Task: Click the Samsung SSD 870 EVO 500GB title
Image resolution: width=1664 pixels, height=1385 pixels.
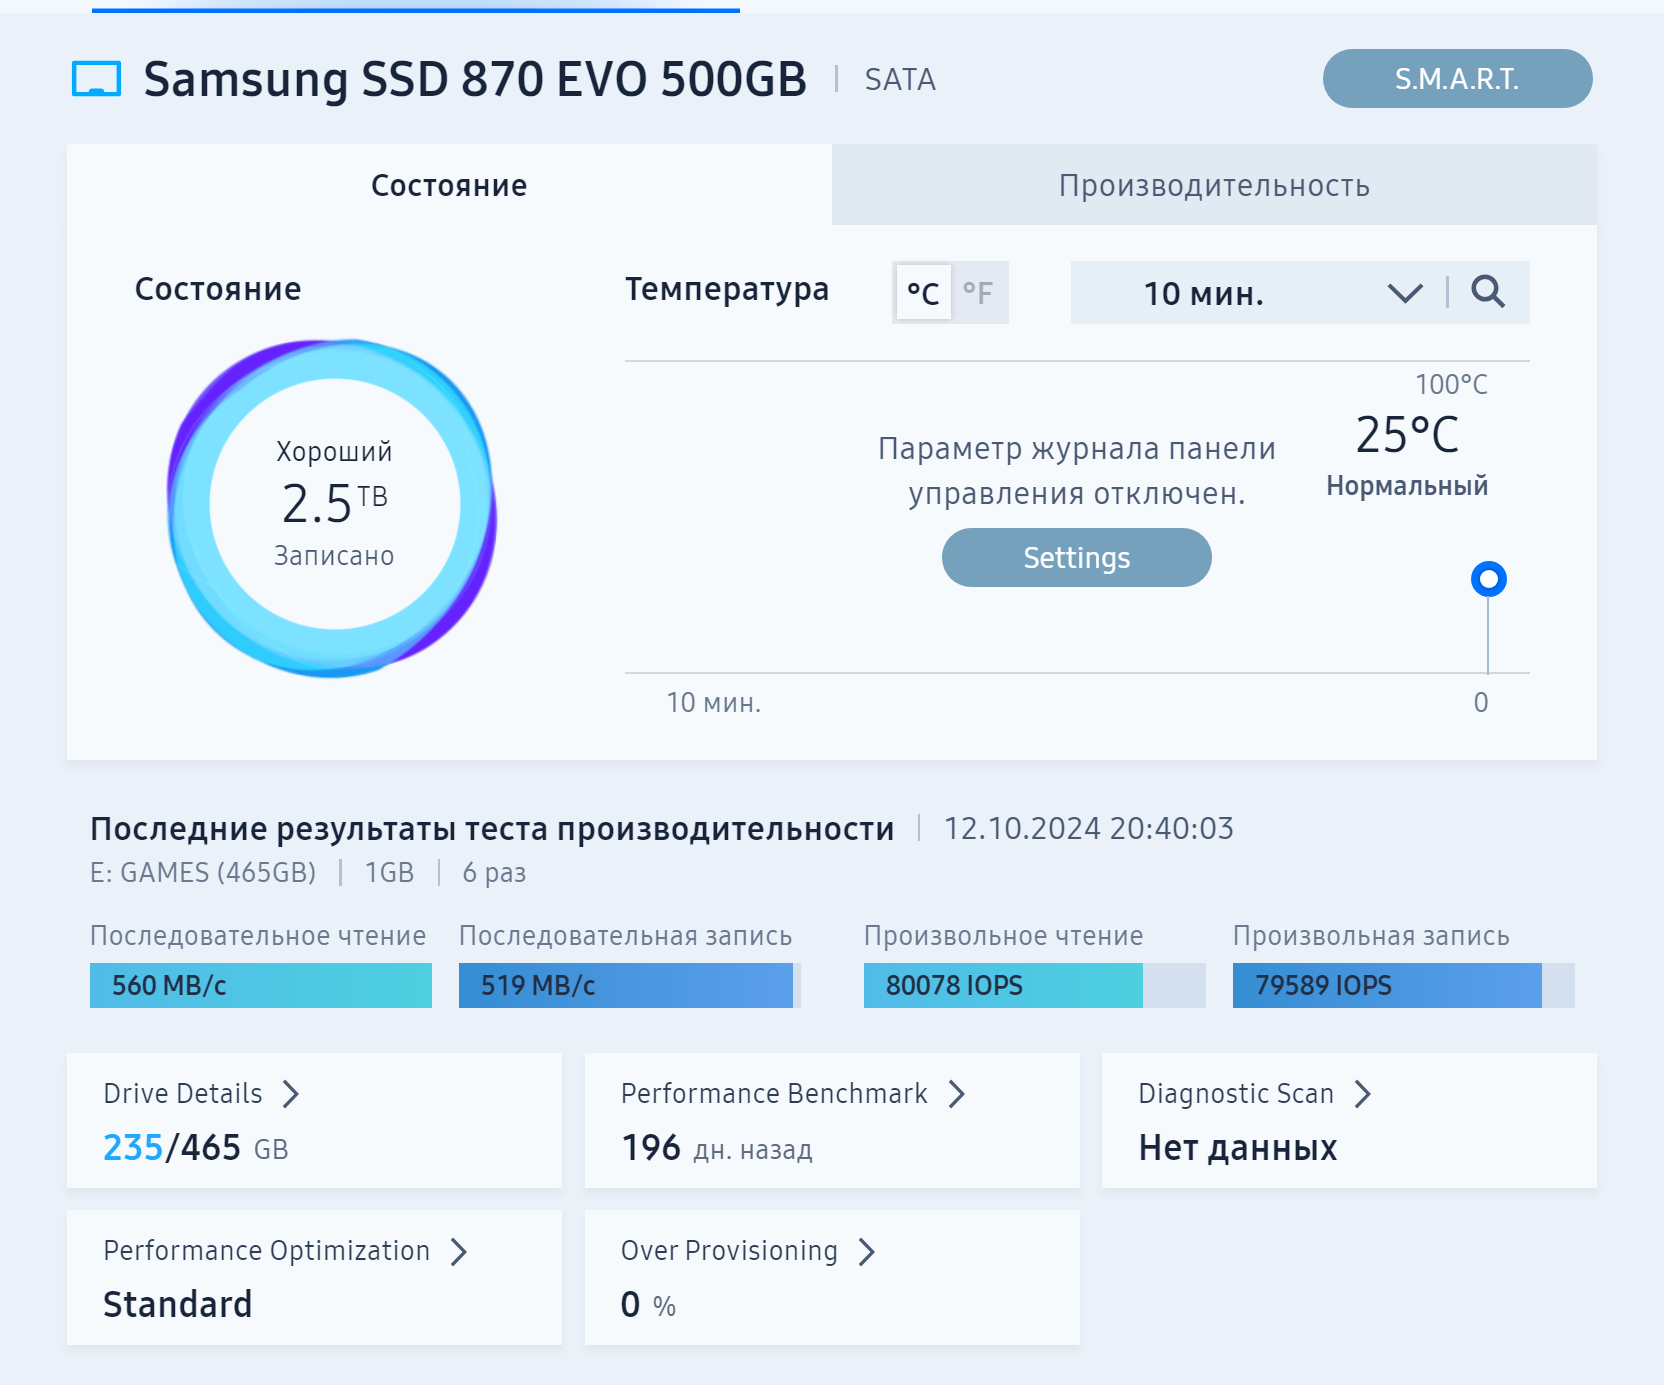Action: point(475,79)
